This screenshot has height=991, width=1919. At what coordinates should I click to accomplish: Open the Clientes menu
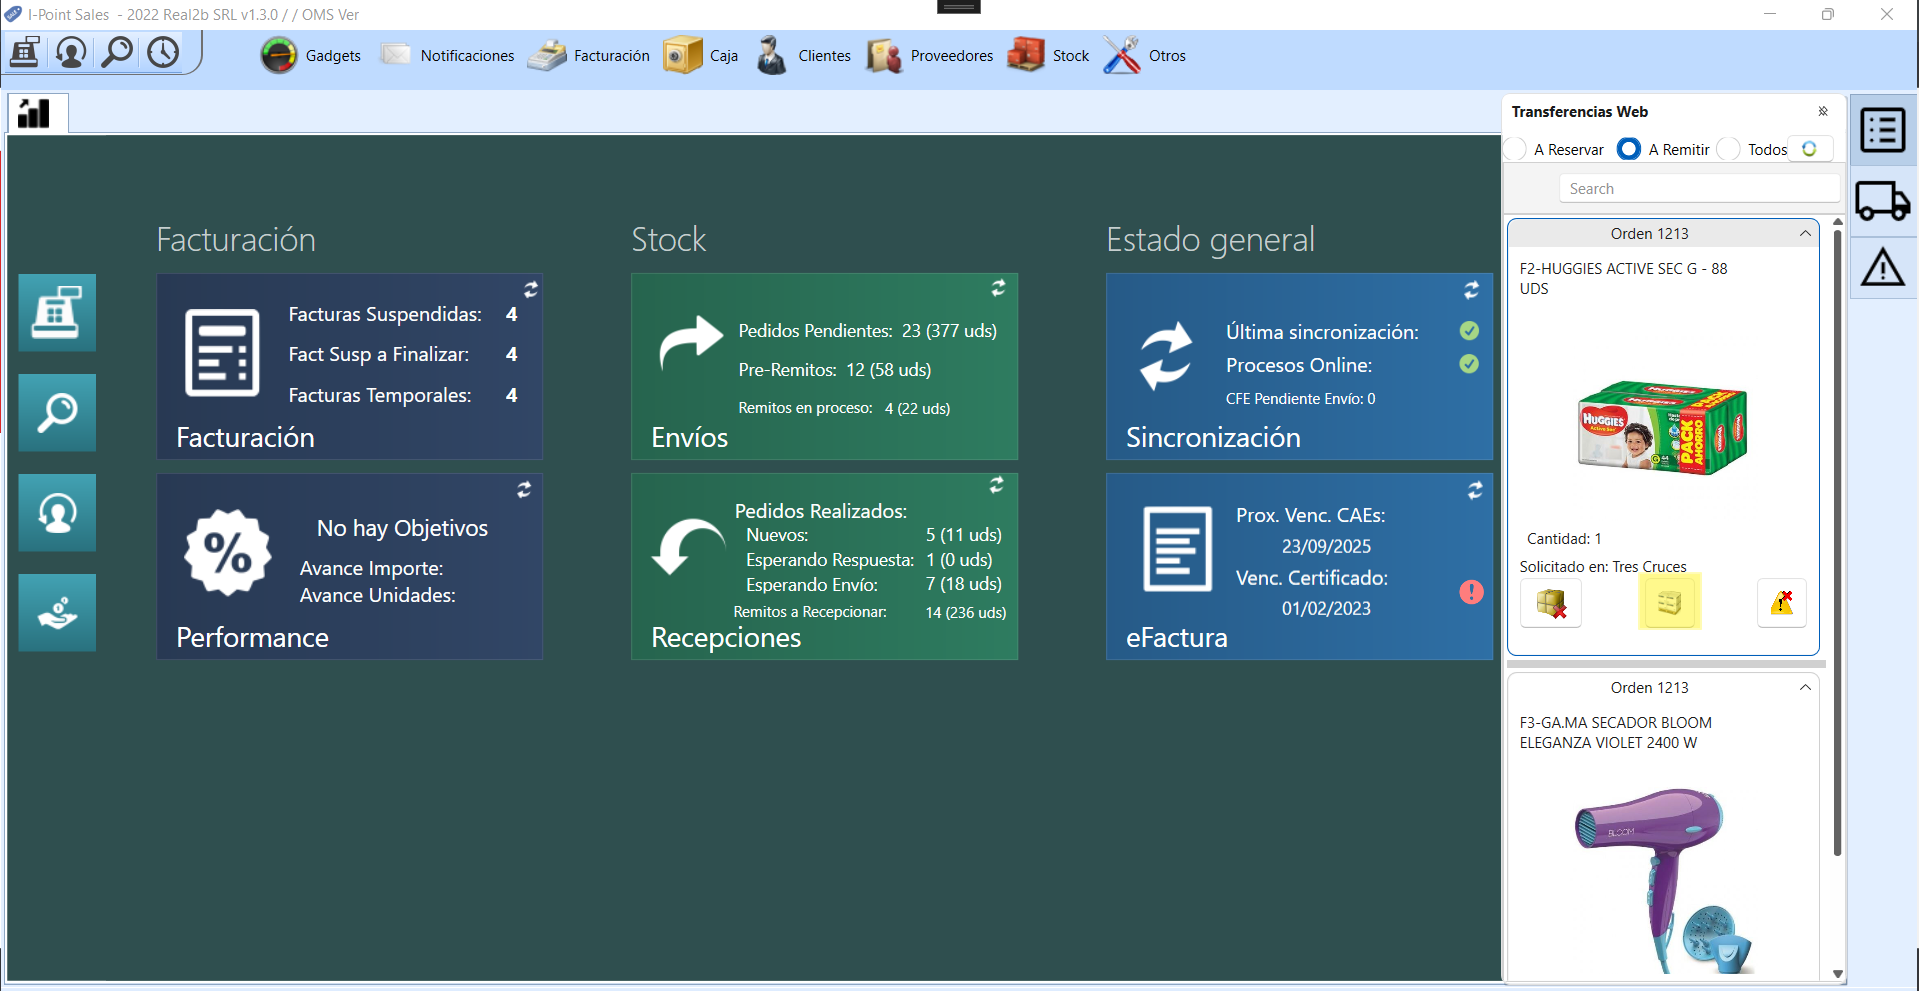pyautogui.click(x=803, y=56)
